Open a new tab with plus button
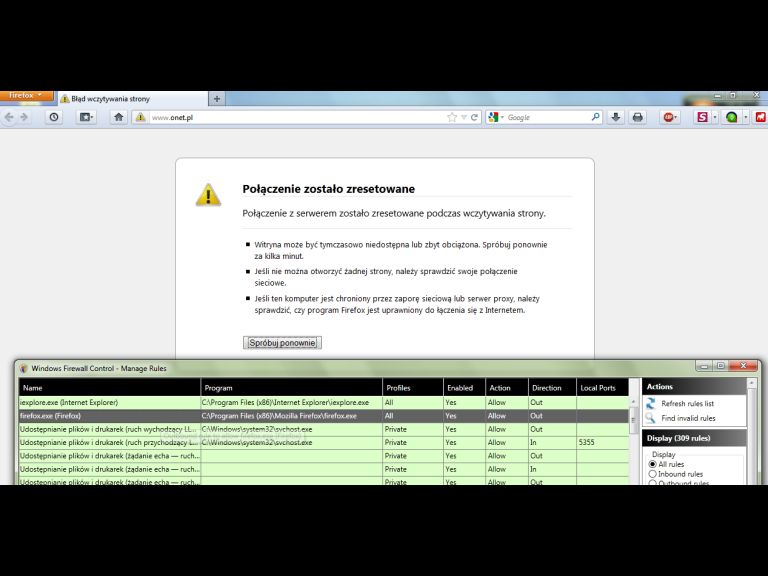 pyautogui.click(x=217, y=99)
